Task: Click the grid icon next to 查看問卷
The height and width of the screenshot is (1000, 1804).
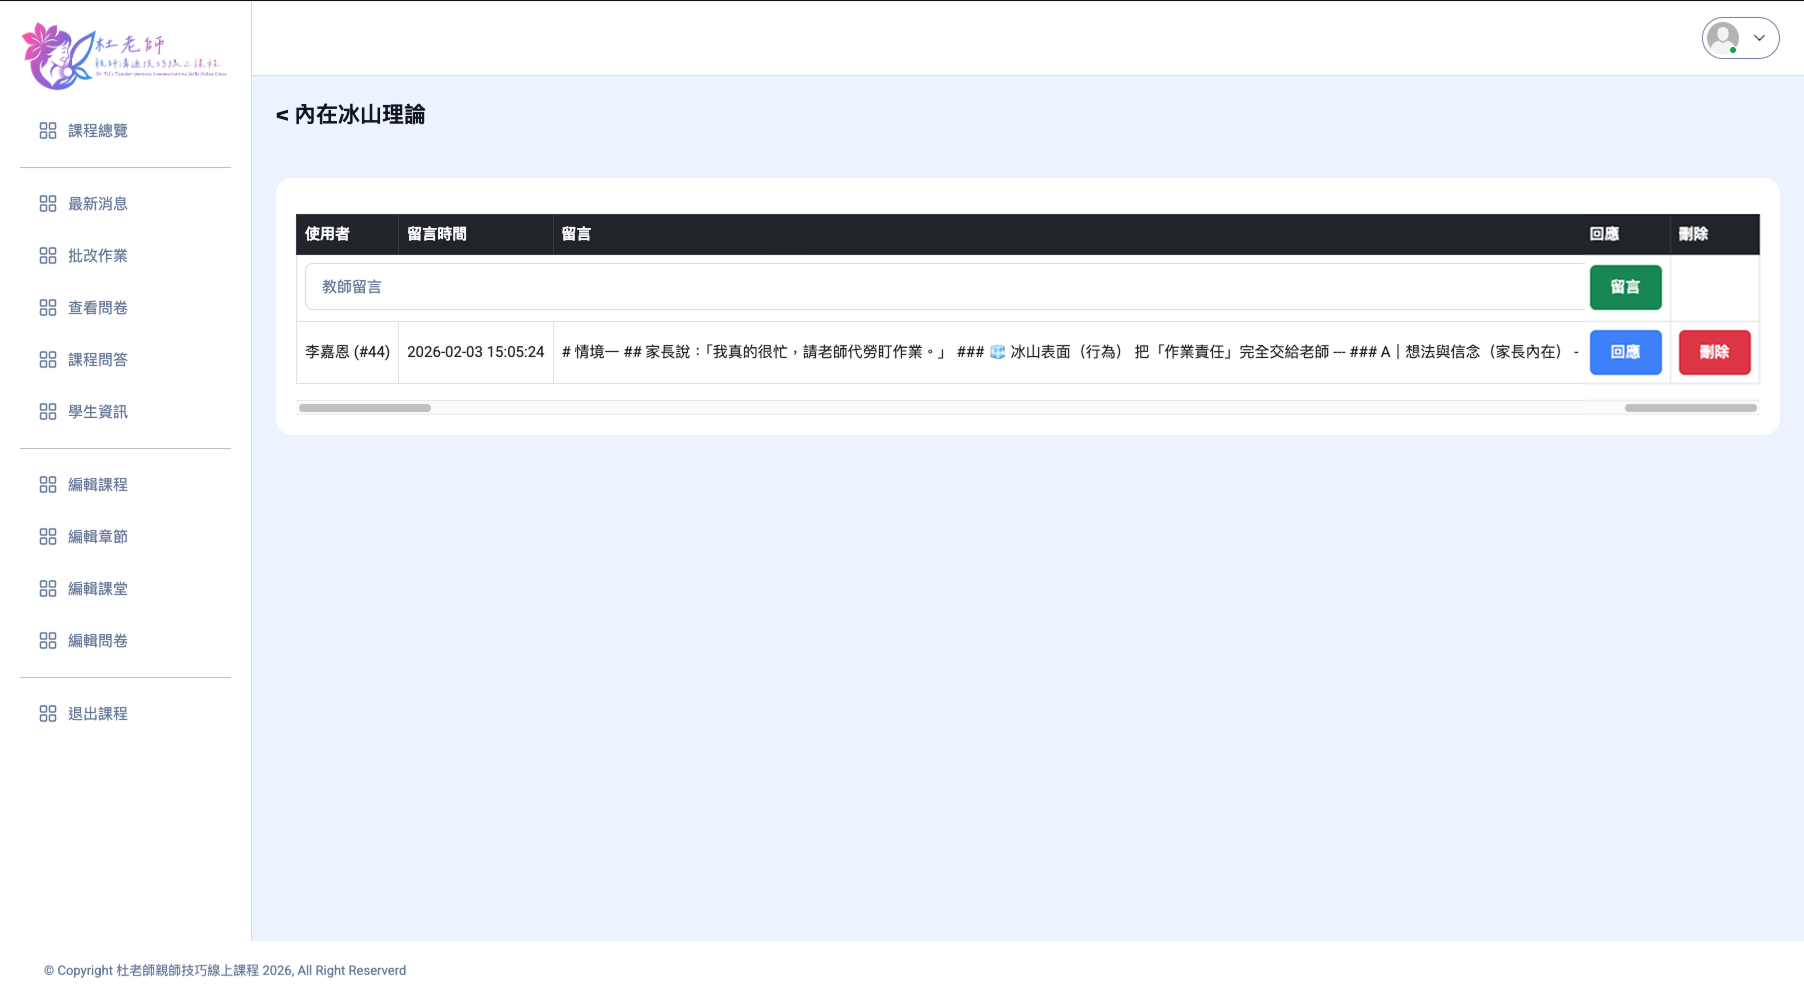Action: tap(47, 308)
